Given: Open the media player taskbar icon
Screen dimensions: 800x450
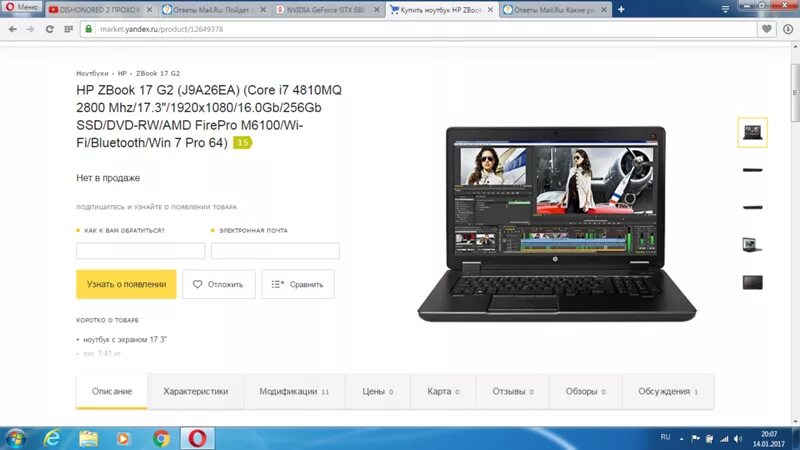Looking at the screenshot, I should tap(123, 439).
